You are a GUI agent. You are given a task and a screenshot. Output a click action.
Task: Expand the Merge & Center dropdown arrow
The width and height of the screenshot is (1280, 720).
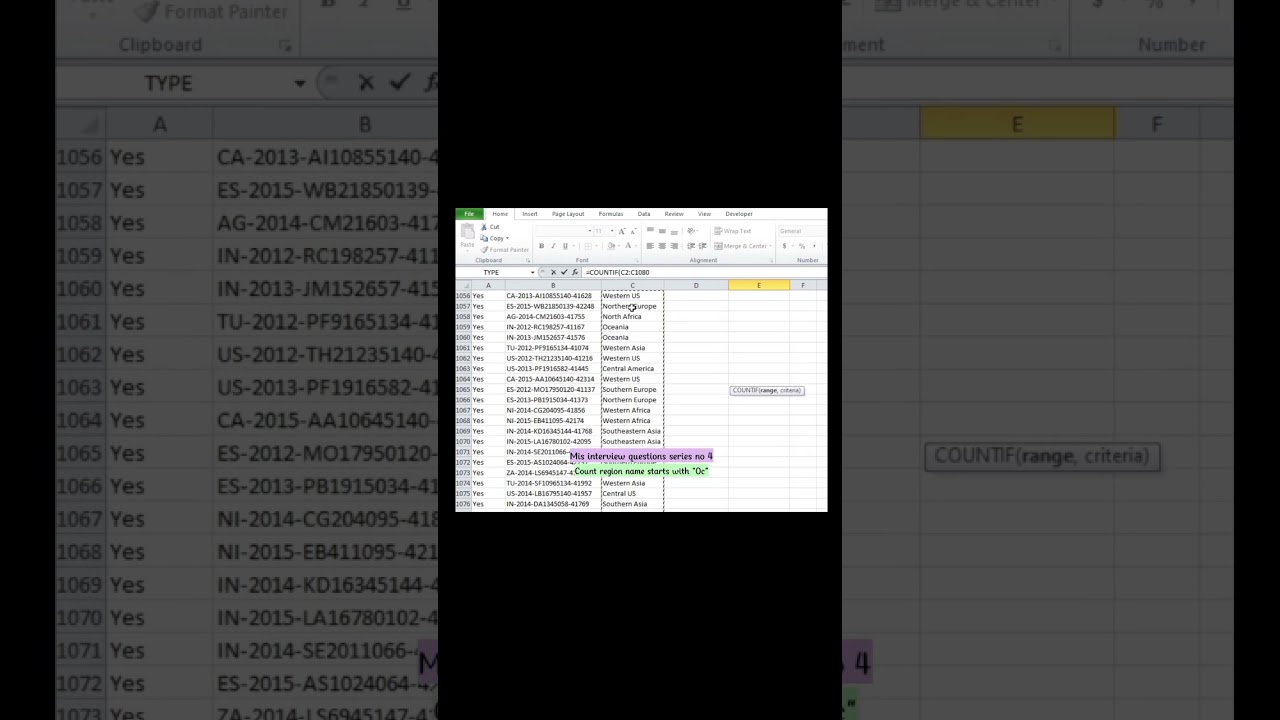pos(770,246)
